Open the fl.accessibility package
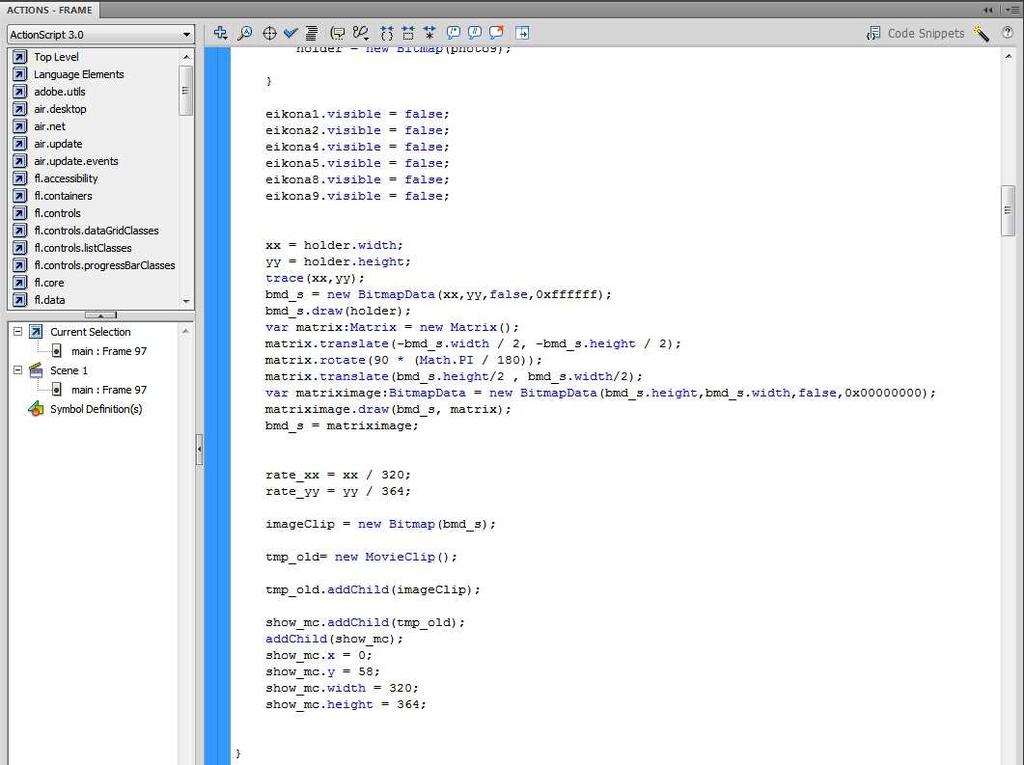1024x765 pixels. (x=66, y=178)
